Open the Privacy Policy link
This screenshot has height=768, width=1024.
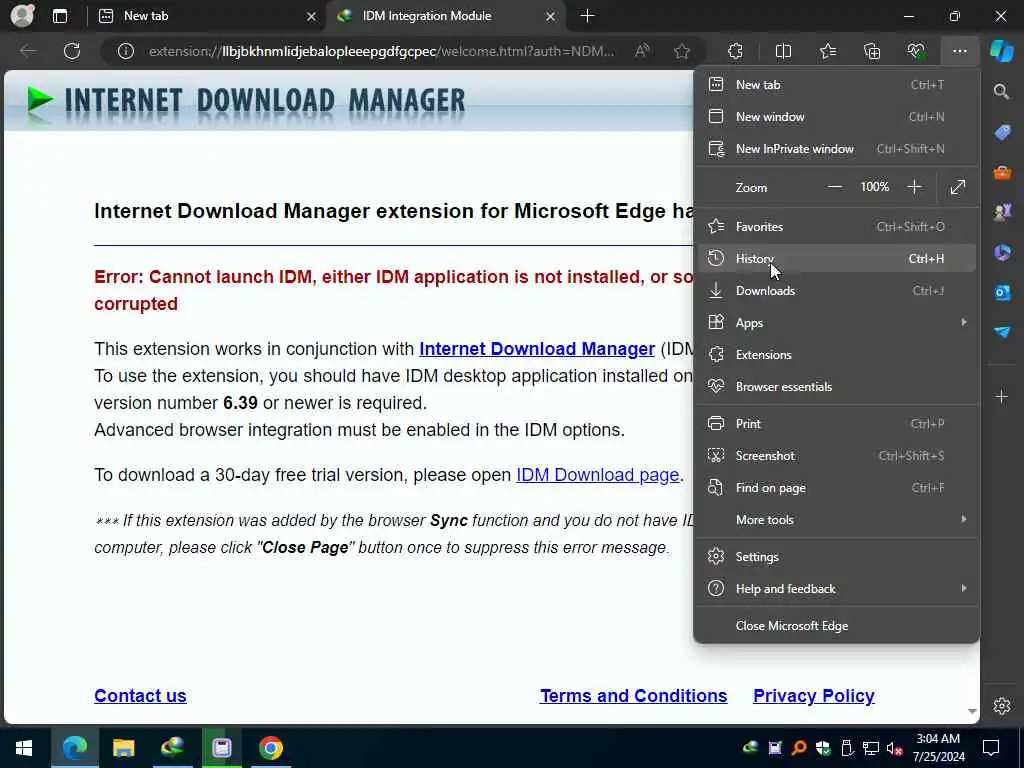point(814,696)
